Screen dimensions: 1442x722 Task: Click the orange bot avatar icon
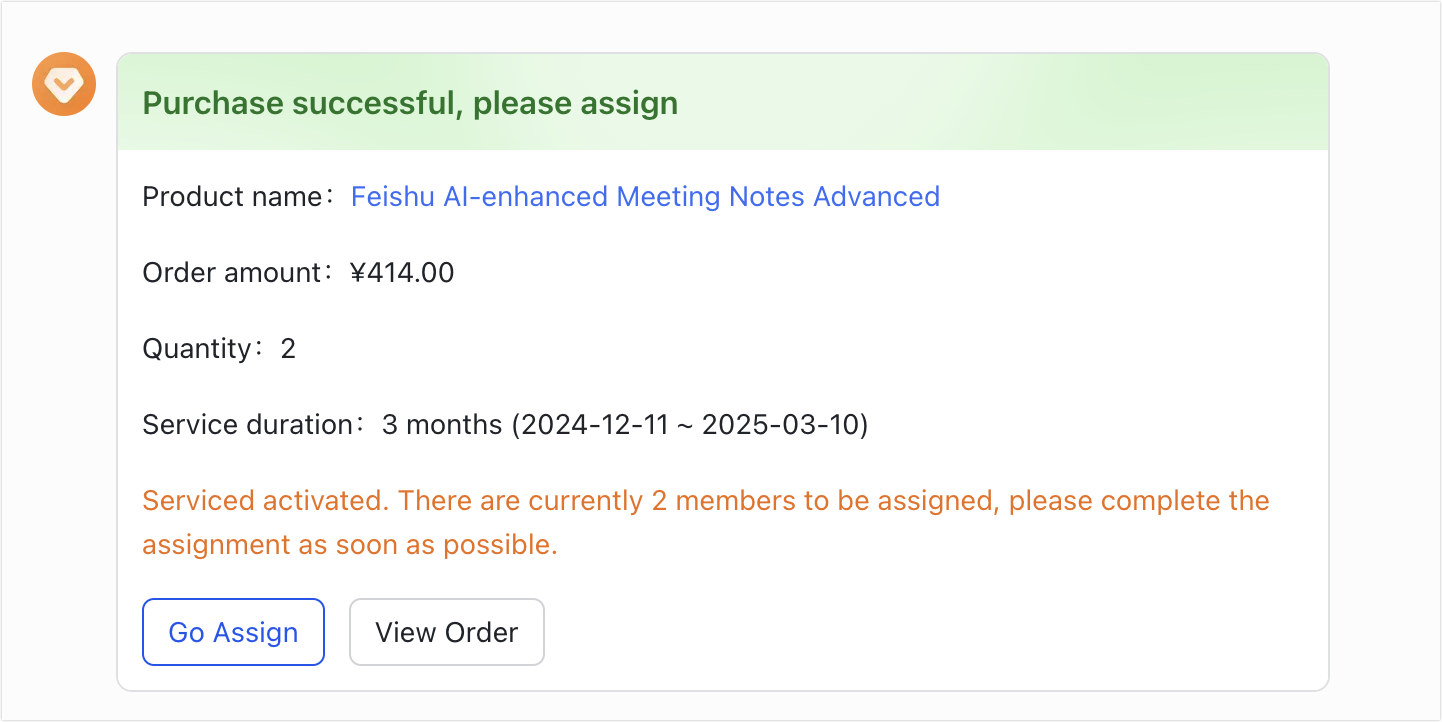tap(64, 84)
